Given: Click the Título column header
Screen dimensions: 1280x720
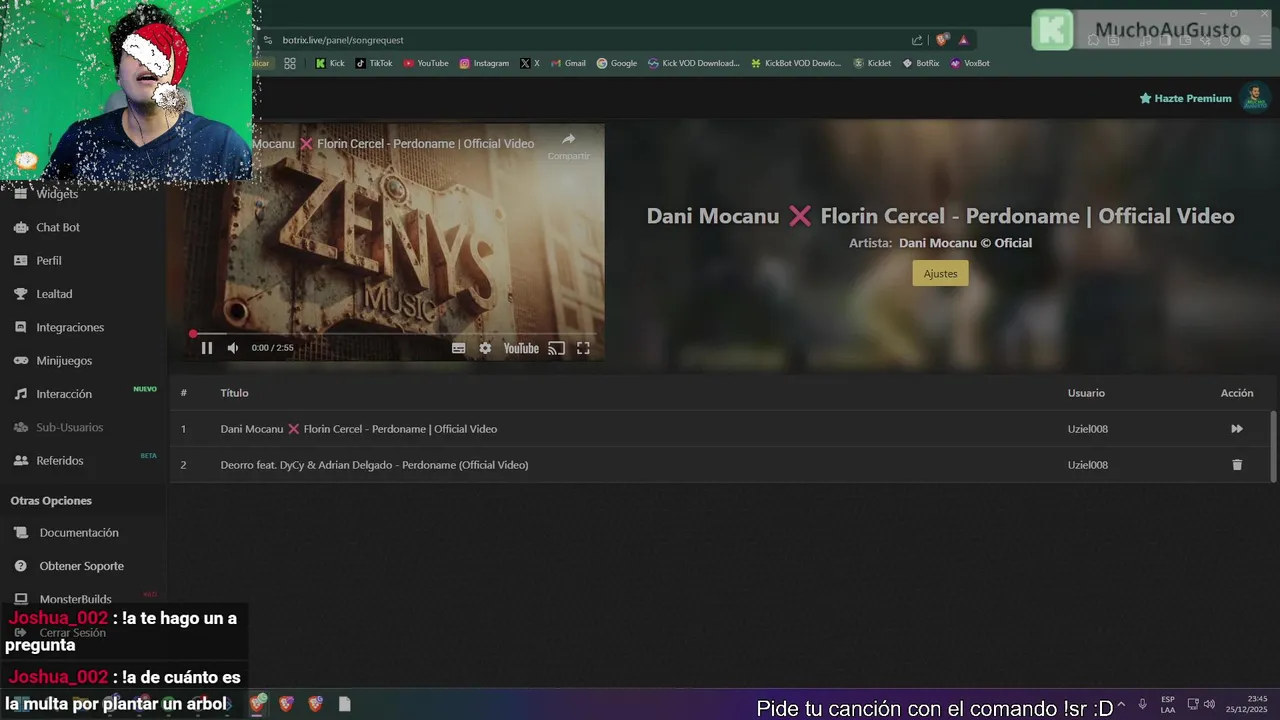Looking at the screenshot, I should pyautogui.click(x=234, y=393).
